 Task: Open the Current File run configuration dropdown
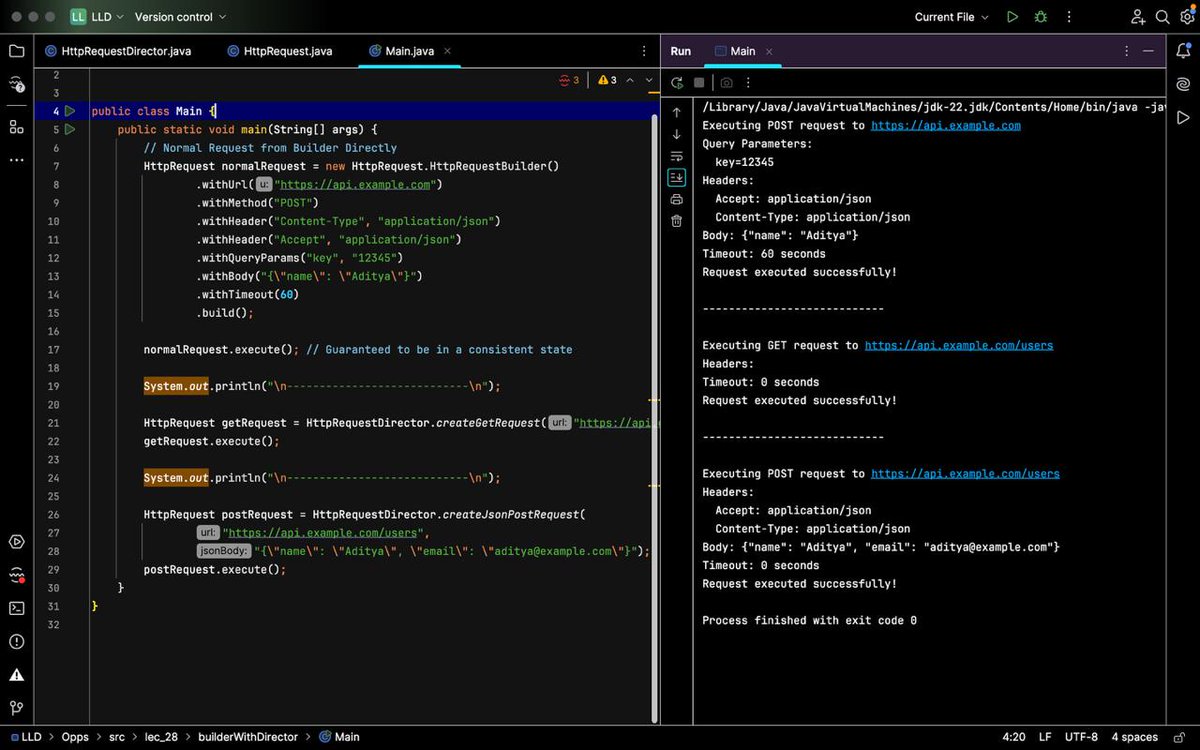click(x=951, y=17)
